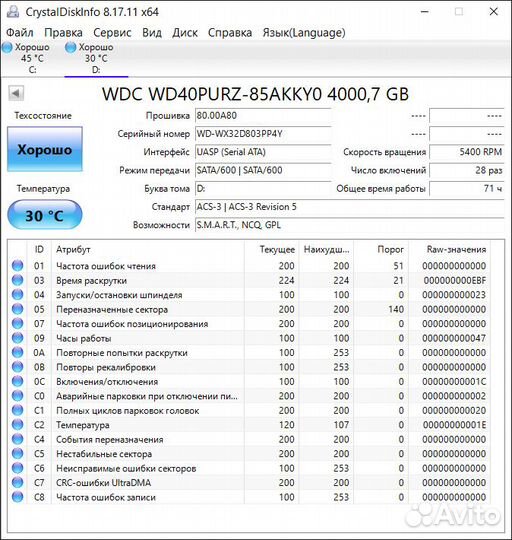Screen dimensions: 512x540
Task: Open the Язык(Language) menu
Action: tap(304, 33)
